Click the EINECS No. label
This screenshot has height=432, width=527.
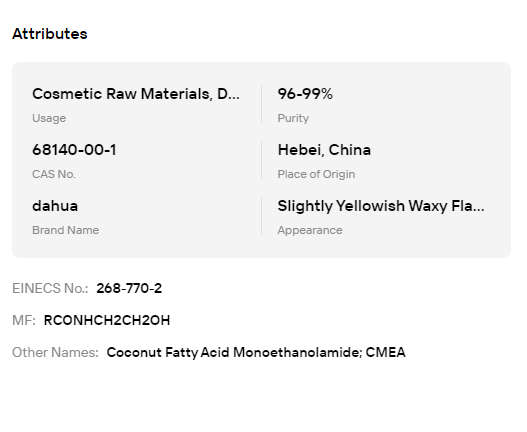[50, 288]
